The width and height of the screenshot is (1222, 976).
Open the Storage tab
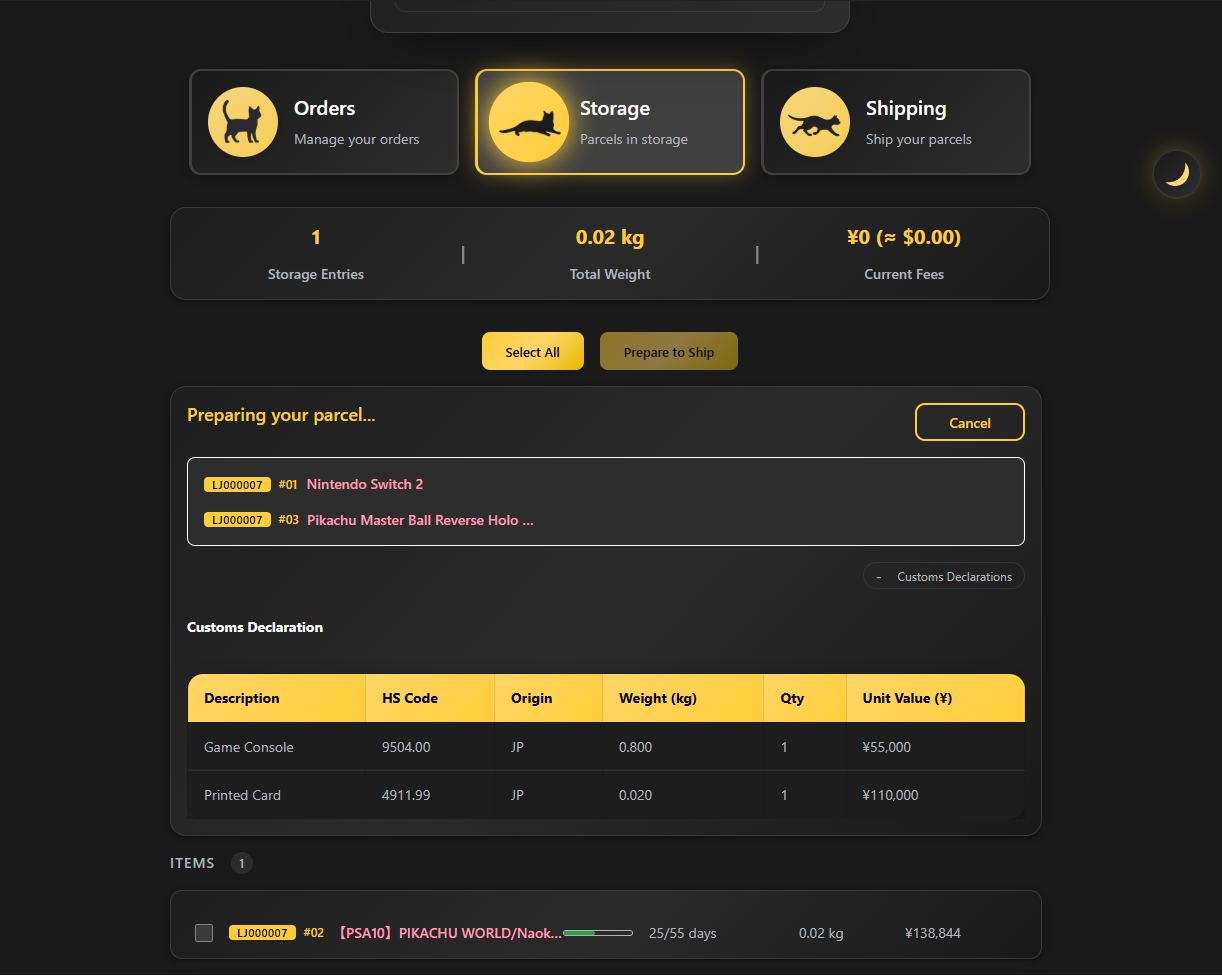tap(610, 122)
